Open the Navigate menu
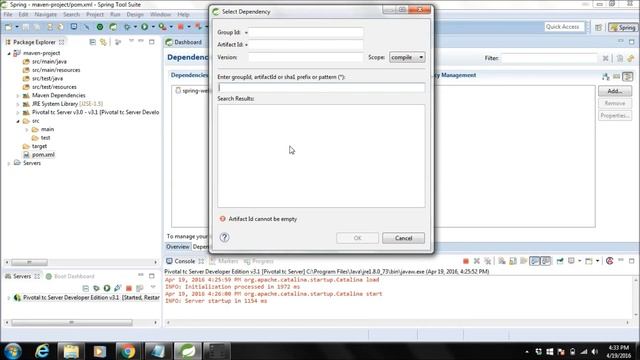This screenshot has width=640, height=360. tap(46, 14)
